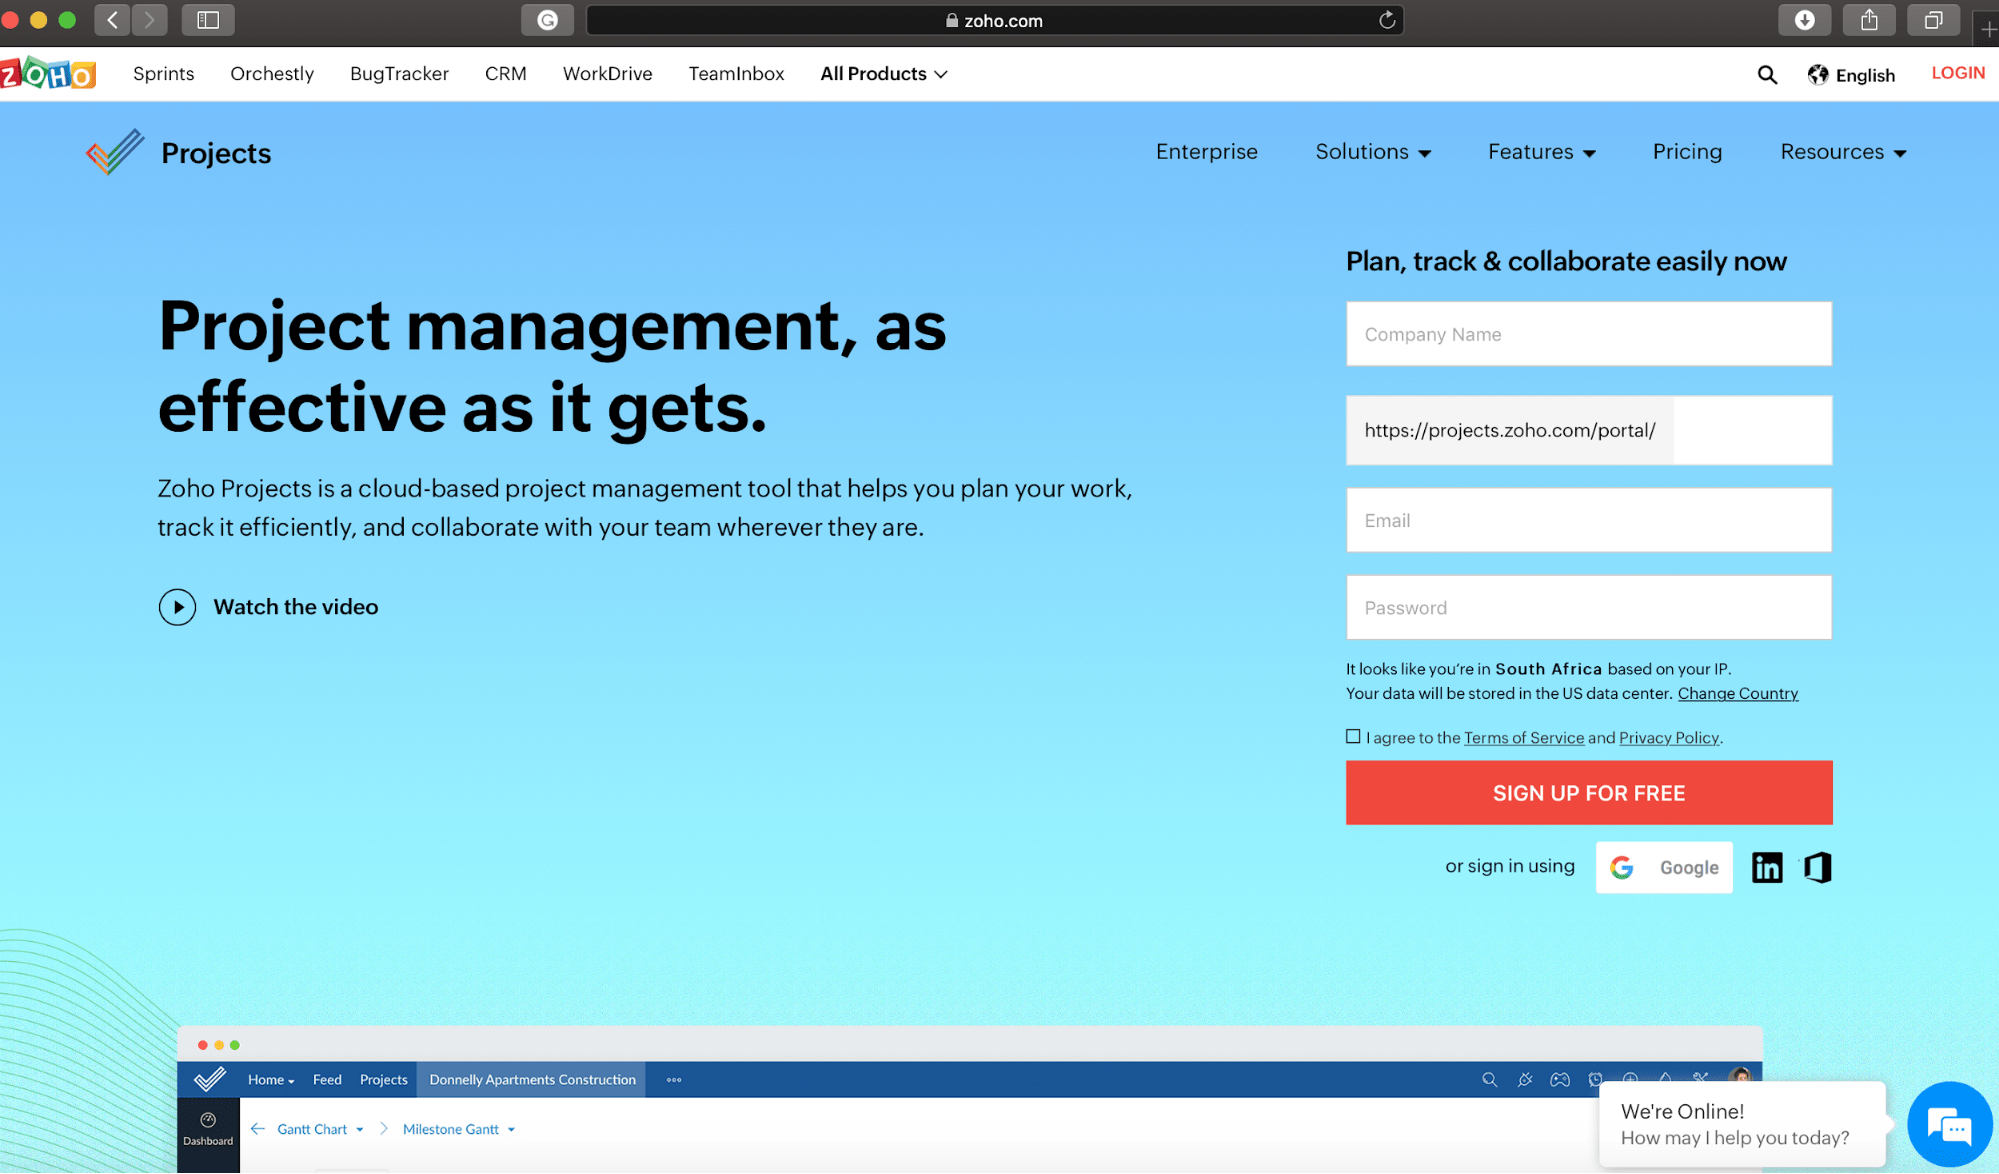Check the Terms of Service agreement checkbox

tap(1353, 736)
